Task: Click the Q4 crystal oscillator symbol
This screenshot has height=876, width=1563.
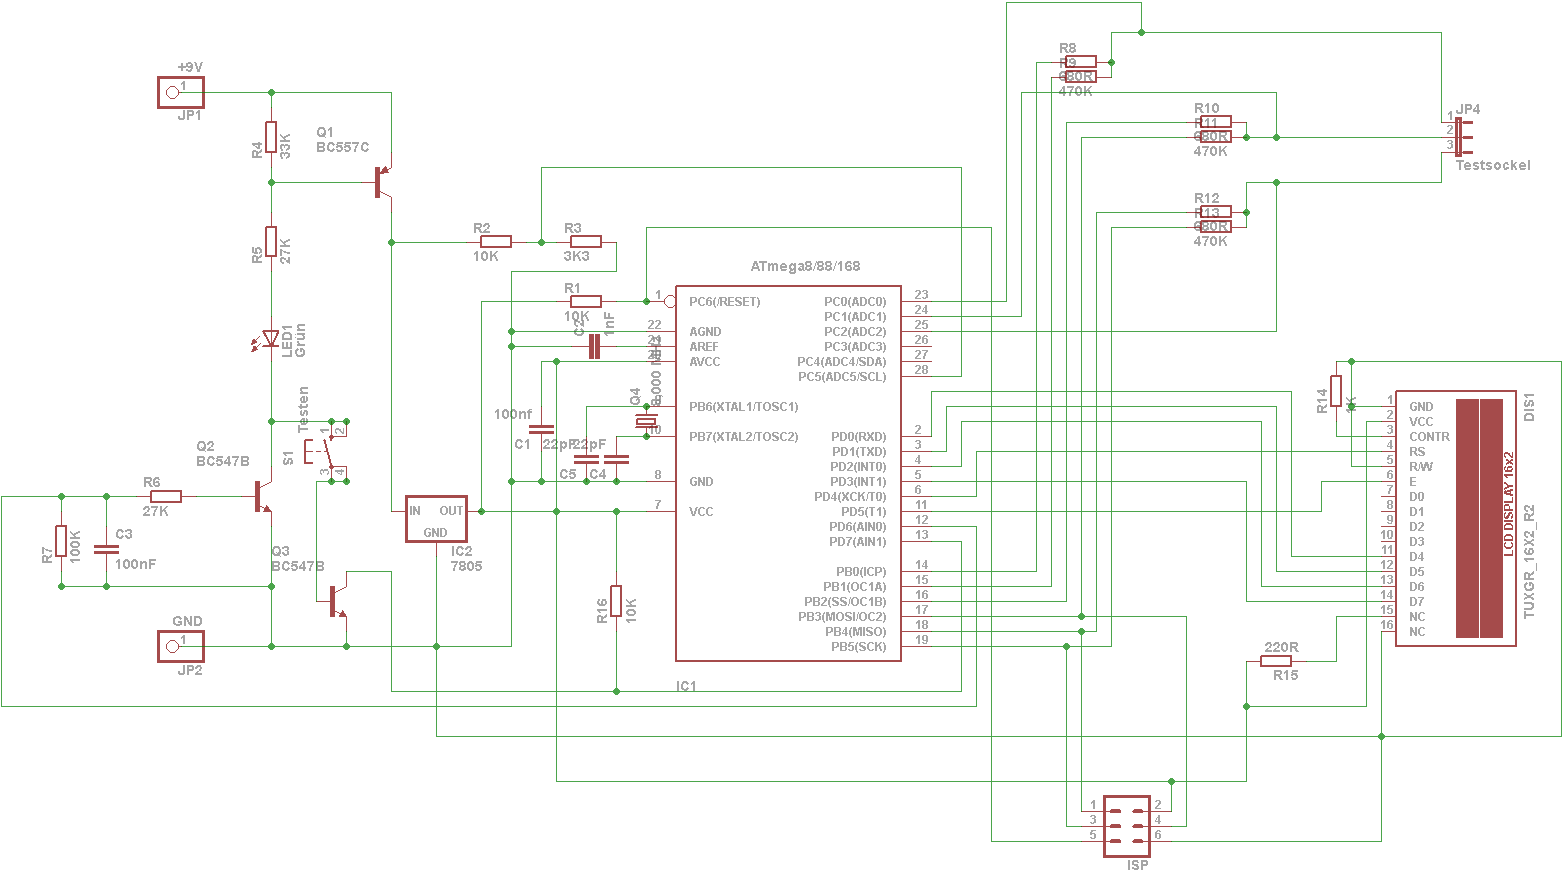Action: pyautogui.click(x=645, y=422)
